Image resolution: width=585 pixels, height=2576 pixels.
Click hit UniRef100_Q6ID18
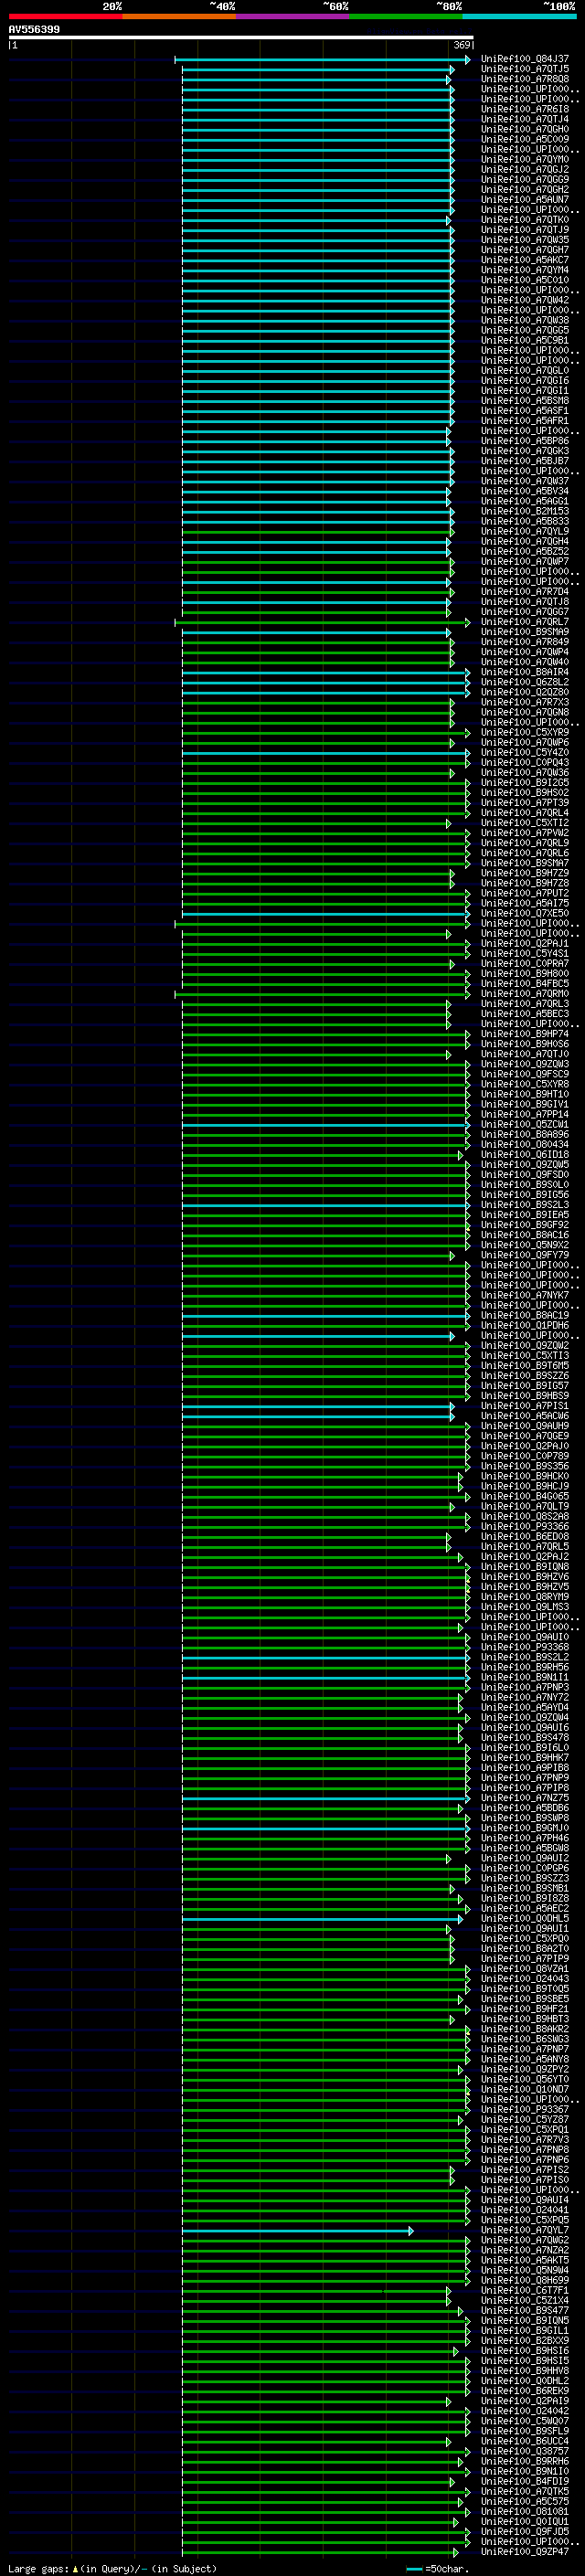click(x=525, y=1155)
